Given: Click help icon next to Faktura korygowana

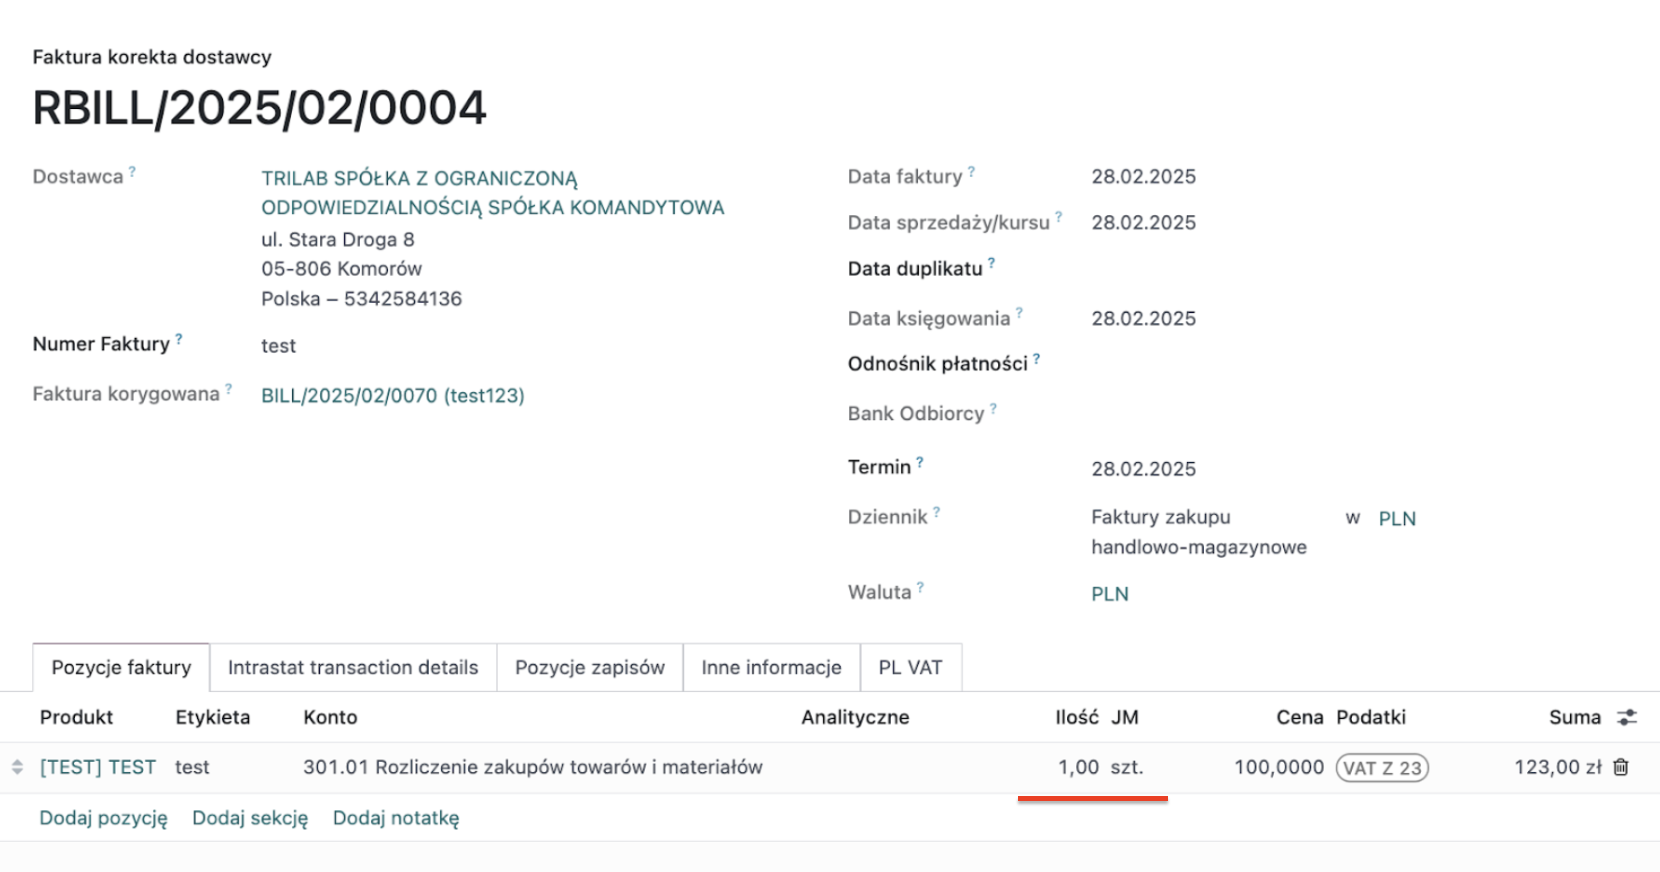Looking at the screenshot, I should (228, 389).
